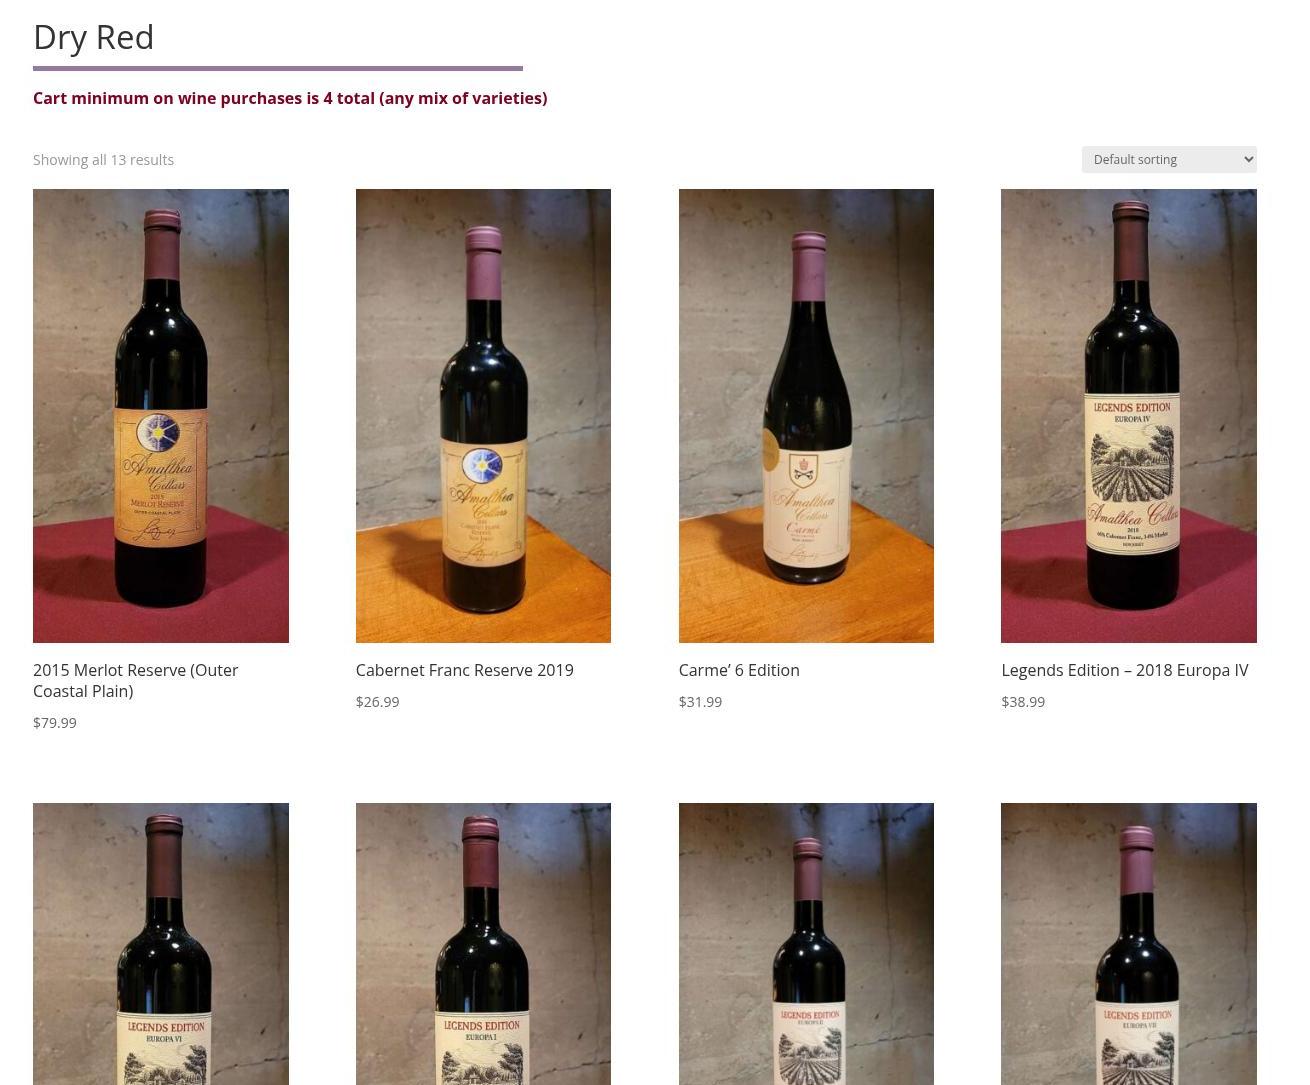Click the Showing all 13 results text

(x=103, y=159)
